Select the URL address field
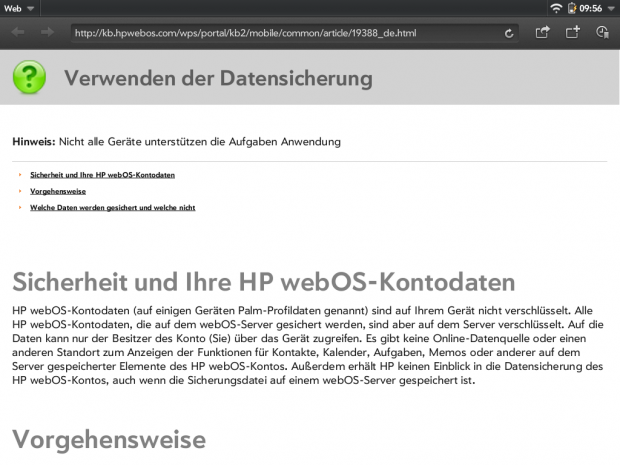The height and width of the screenshot is (465, 620). (294, 33)
